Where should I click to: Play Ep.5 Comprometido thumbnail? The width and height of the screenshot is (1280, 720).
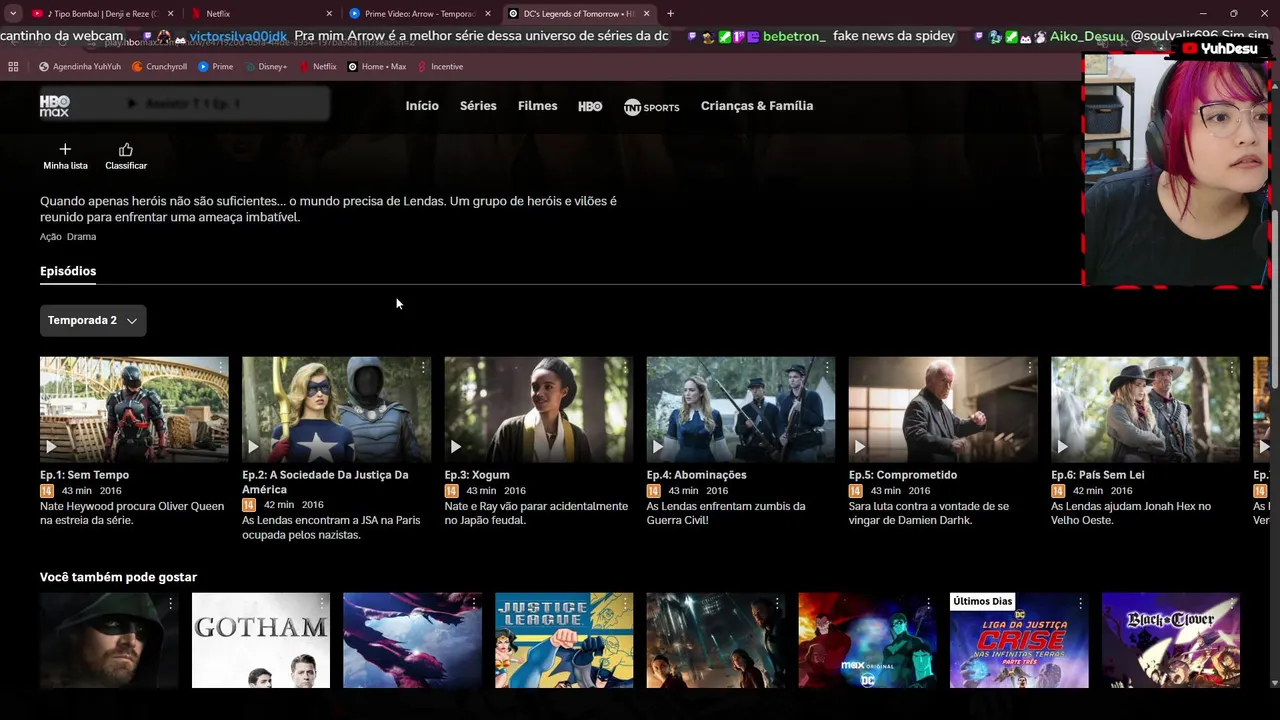pyautogui.click(x=943, y=409)
